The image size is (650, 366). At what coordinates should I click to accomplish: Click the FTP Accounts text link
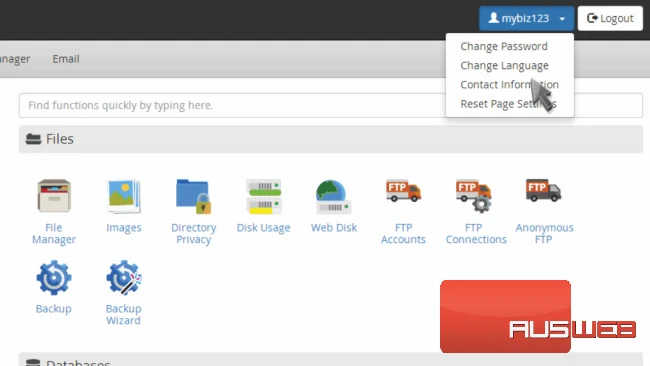403,233
